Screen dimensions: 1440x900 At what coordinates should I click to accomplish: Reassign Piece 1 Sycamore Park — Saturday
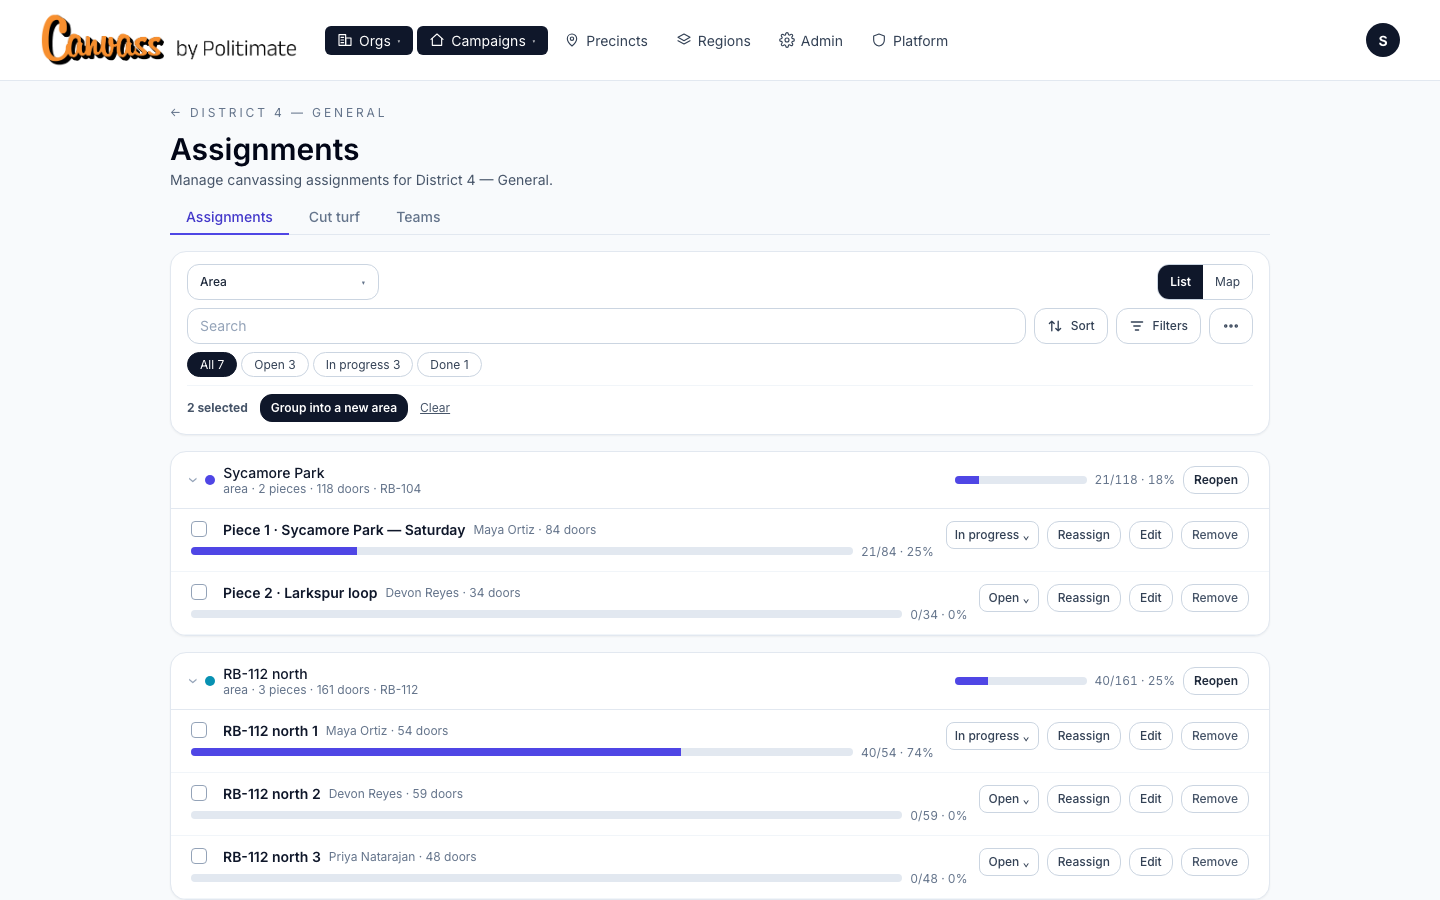click(1084, 535)
